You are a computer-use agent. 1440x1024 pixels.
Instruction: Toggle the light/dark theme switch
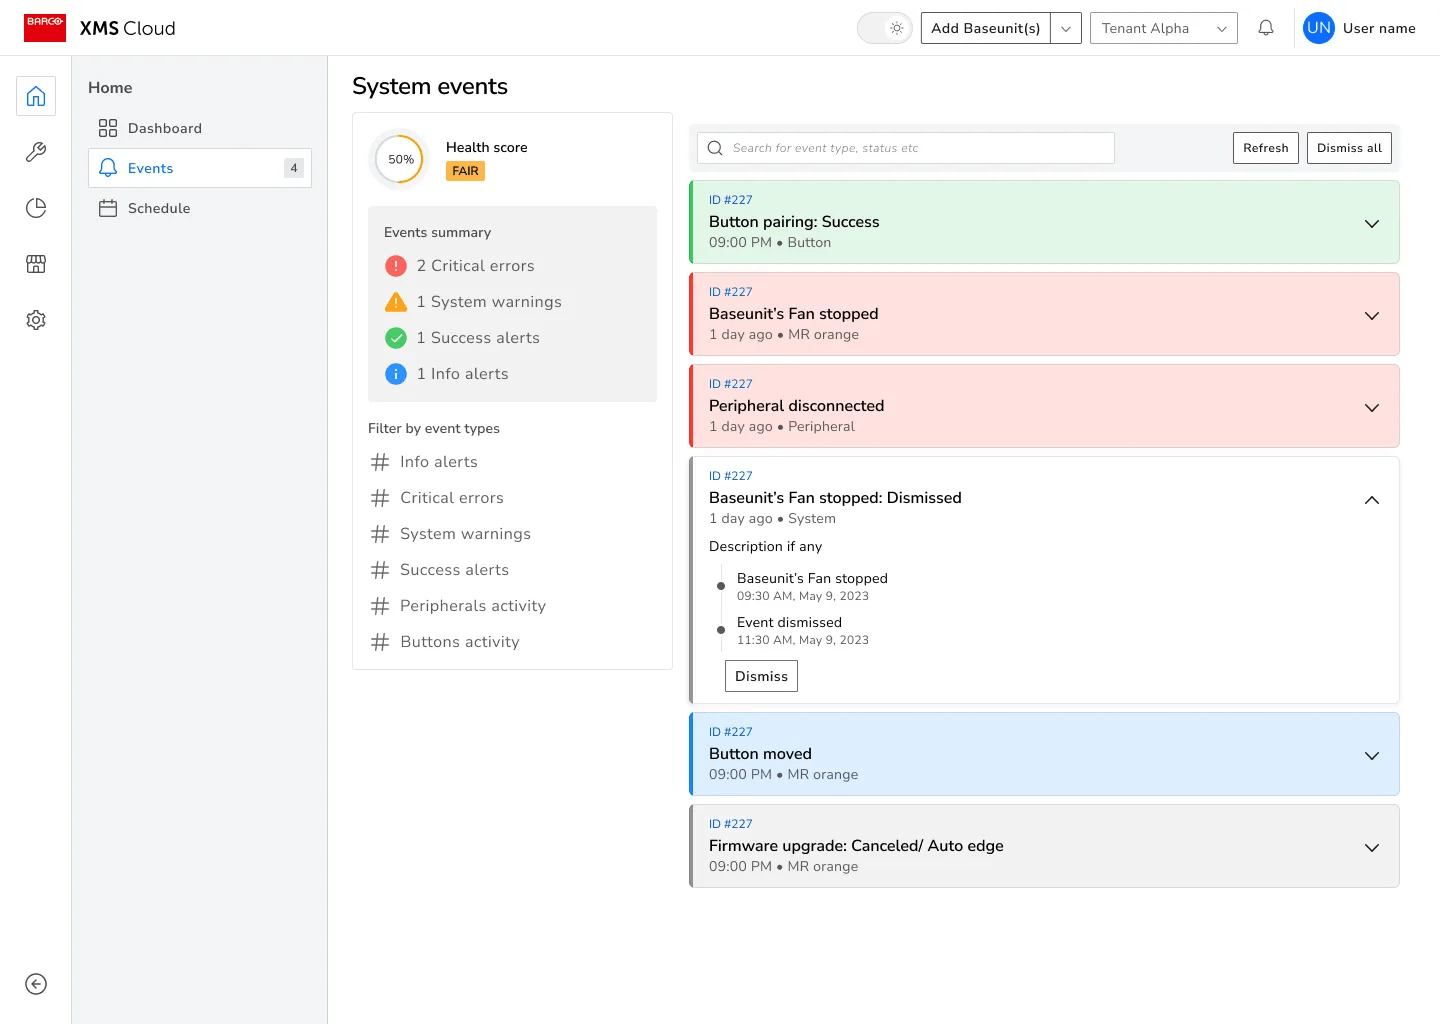coord(885,28)
